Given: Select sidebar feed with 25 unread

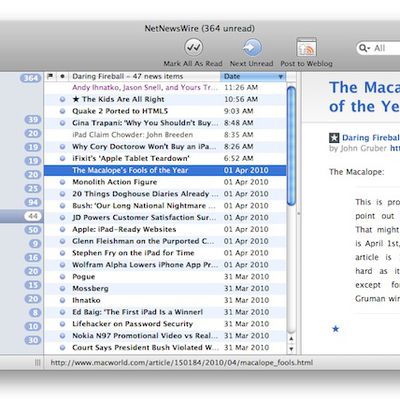Looking at the screenshot, I should point(33,189).
